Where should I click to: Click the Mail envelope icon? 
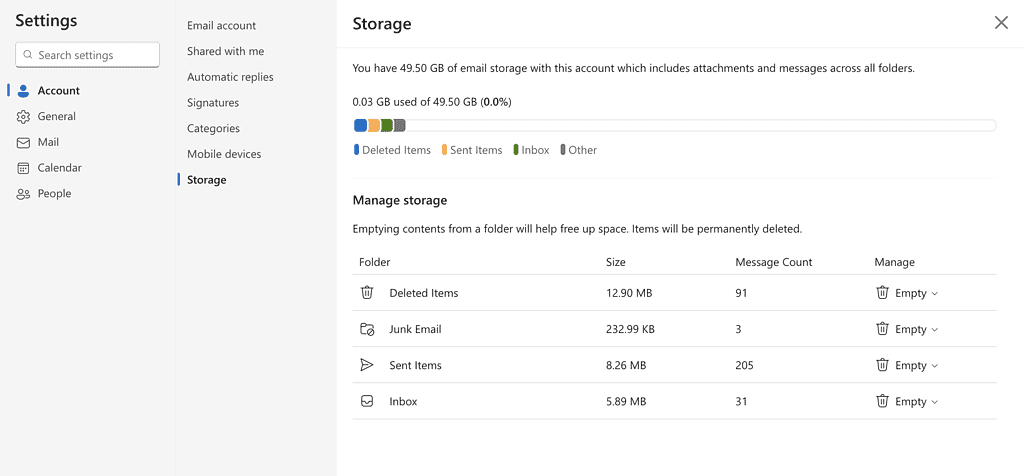(x=24, y=142)
